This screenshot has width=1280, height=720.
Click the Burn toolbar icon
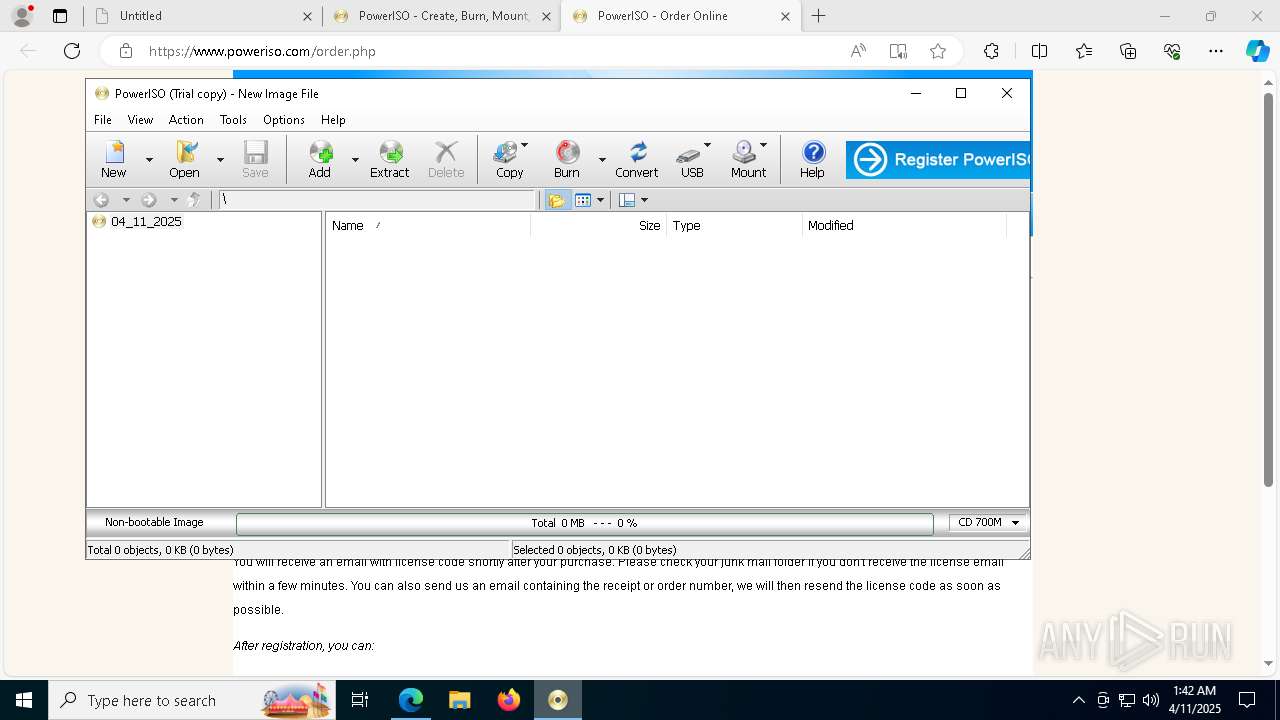point(567,159)
